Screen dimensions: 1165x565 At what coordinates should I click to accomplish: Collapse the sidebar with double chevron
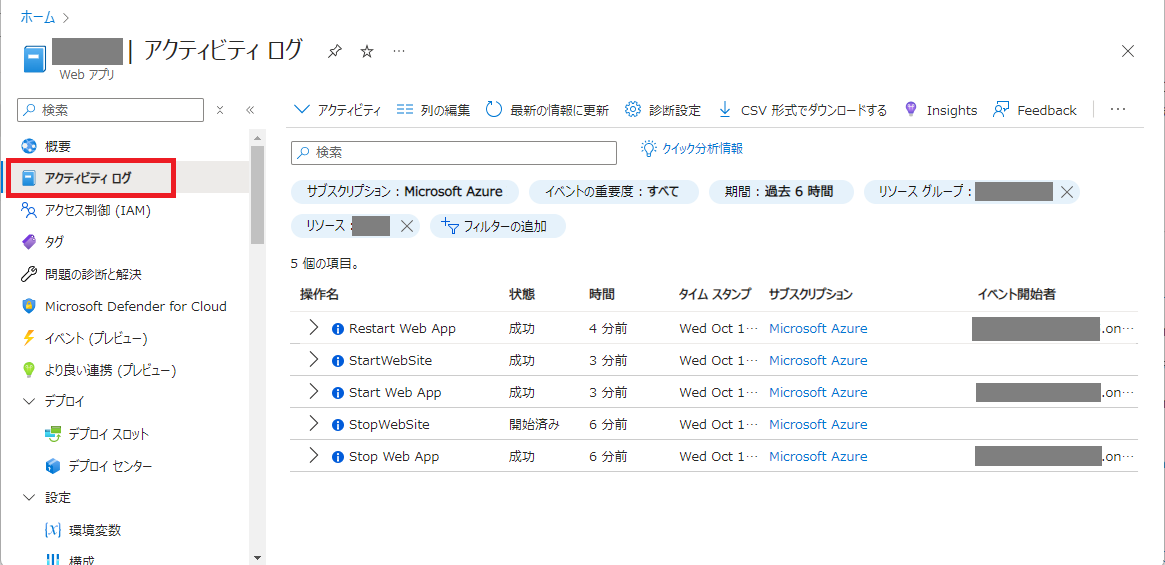coord(250,110)
